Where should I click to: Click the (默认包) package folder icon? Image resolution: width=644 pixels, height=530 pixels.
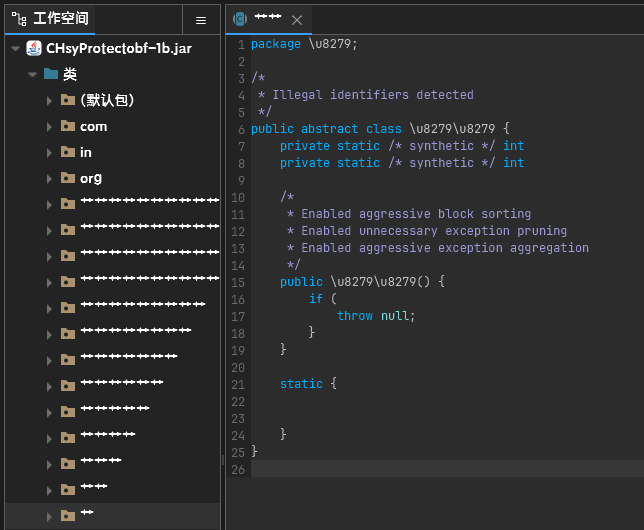click(x=68, y=100)
